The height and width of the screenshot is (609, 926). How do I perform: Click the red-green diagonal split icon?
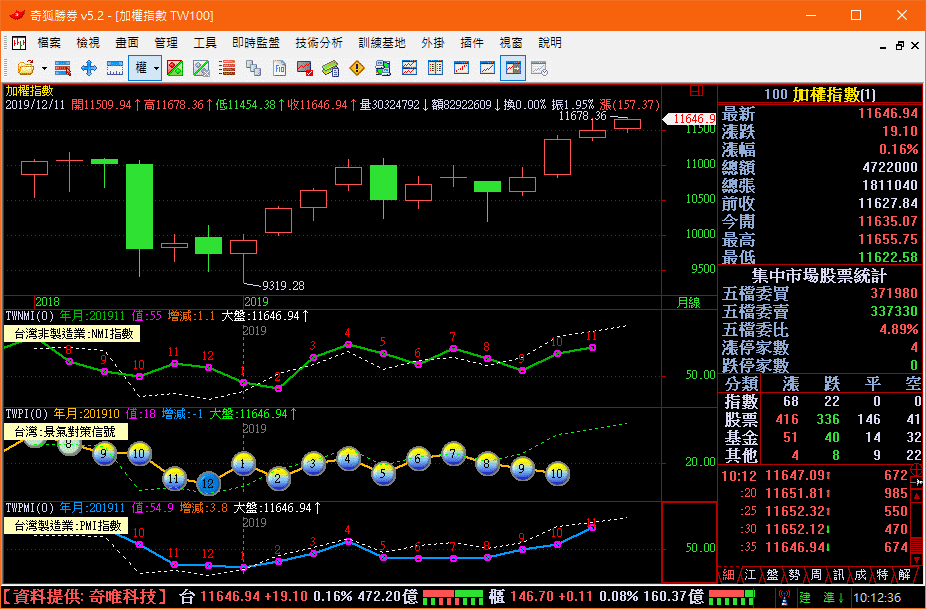pos(175,69)
